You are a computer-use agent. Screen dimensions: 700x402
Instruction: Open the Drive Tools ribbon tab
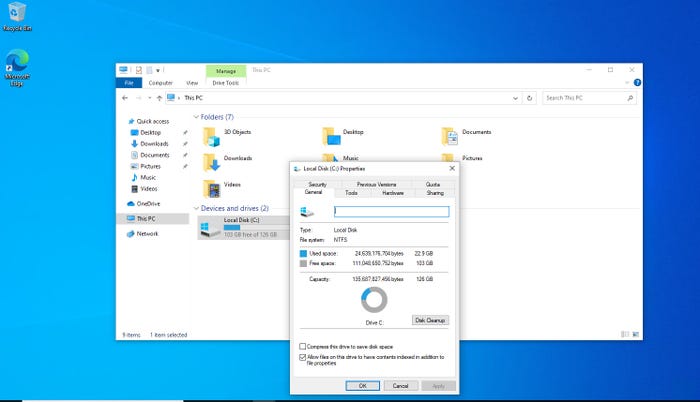tap(225, 83)
